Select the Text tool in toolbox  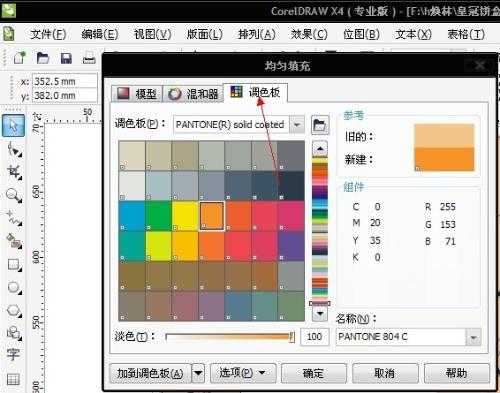[13, 354]
